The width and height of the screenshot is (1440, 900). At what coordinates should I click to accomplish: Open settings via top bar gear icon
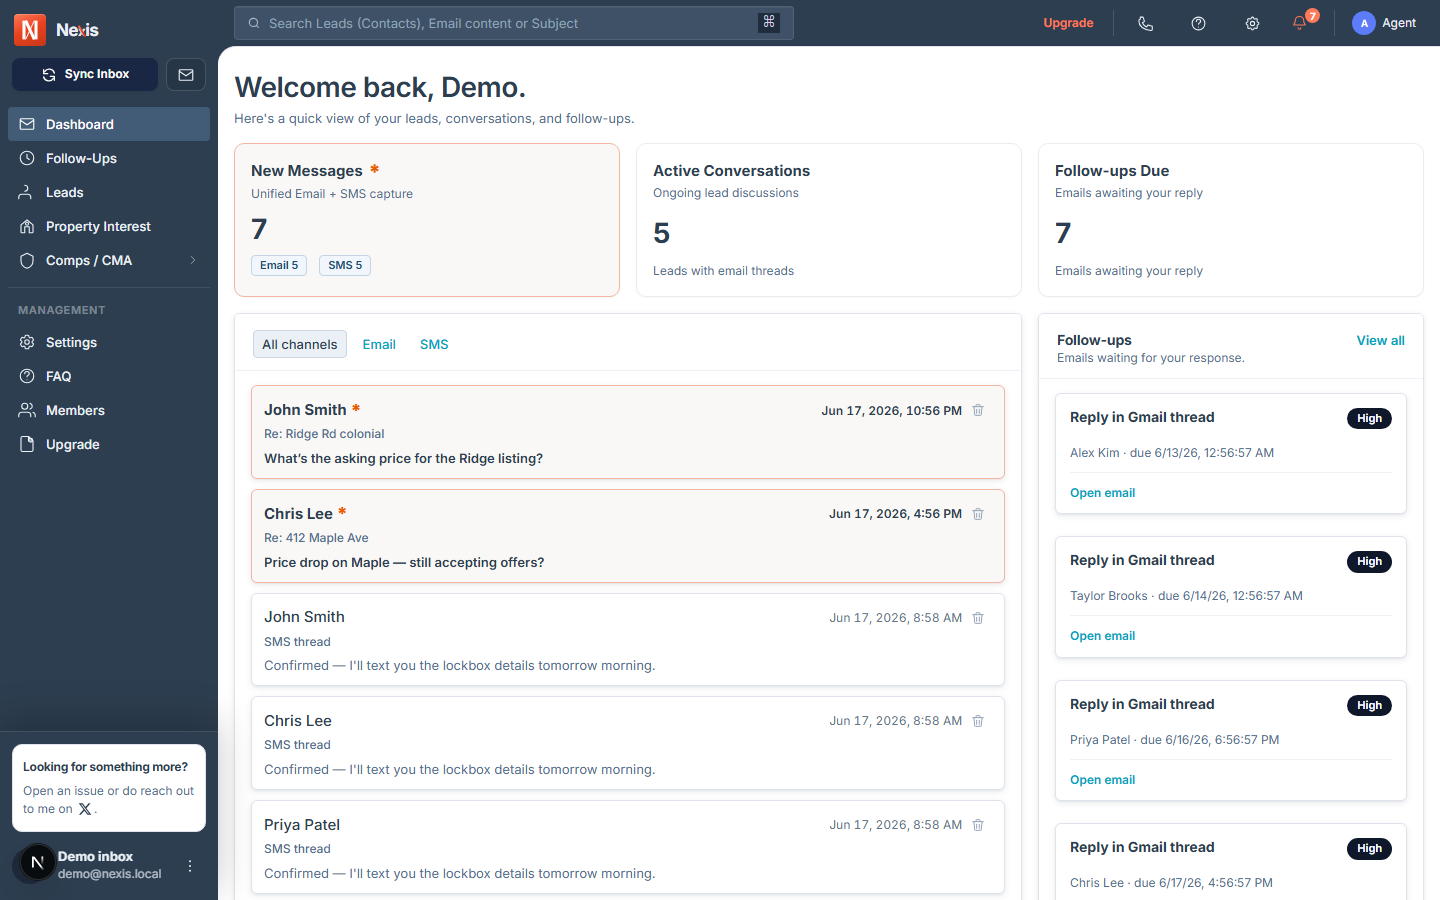click(1252, 23)
